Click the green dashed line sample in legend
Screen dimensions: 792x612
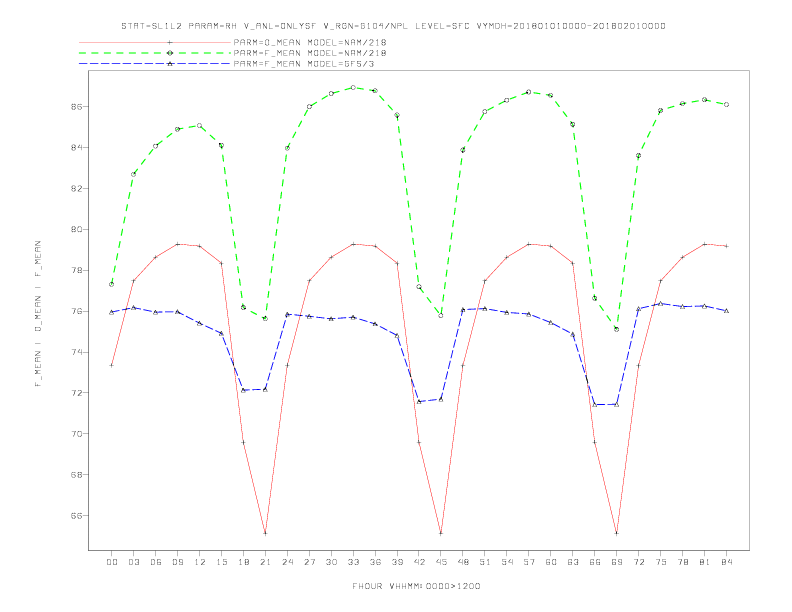(x=155, y=53)
